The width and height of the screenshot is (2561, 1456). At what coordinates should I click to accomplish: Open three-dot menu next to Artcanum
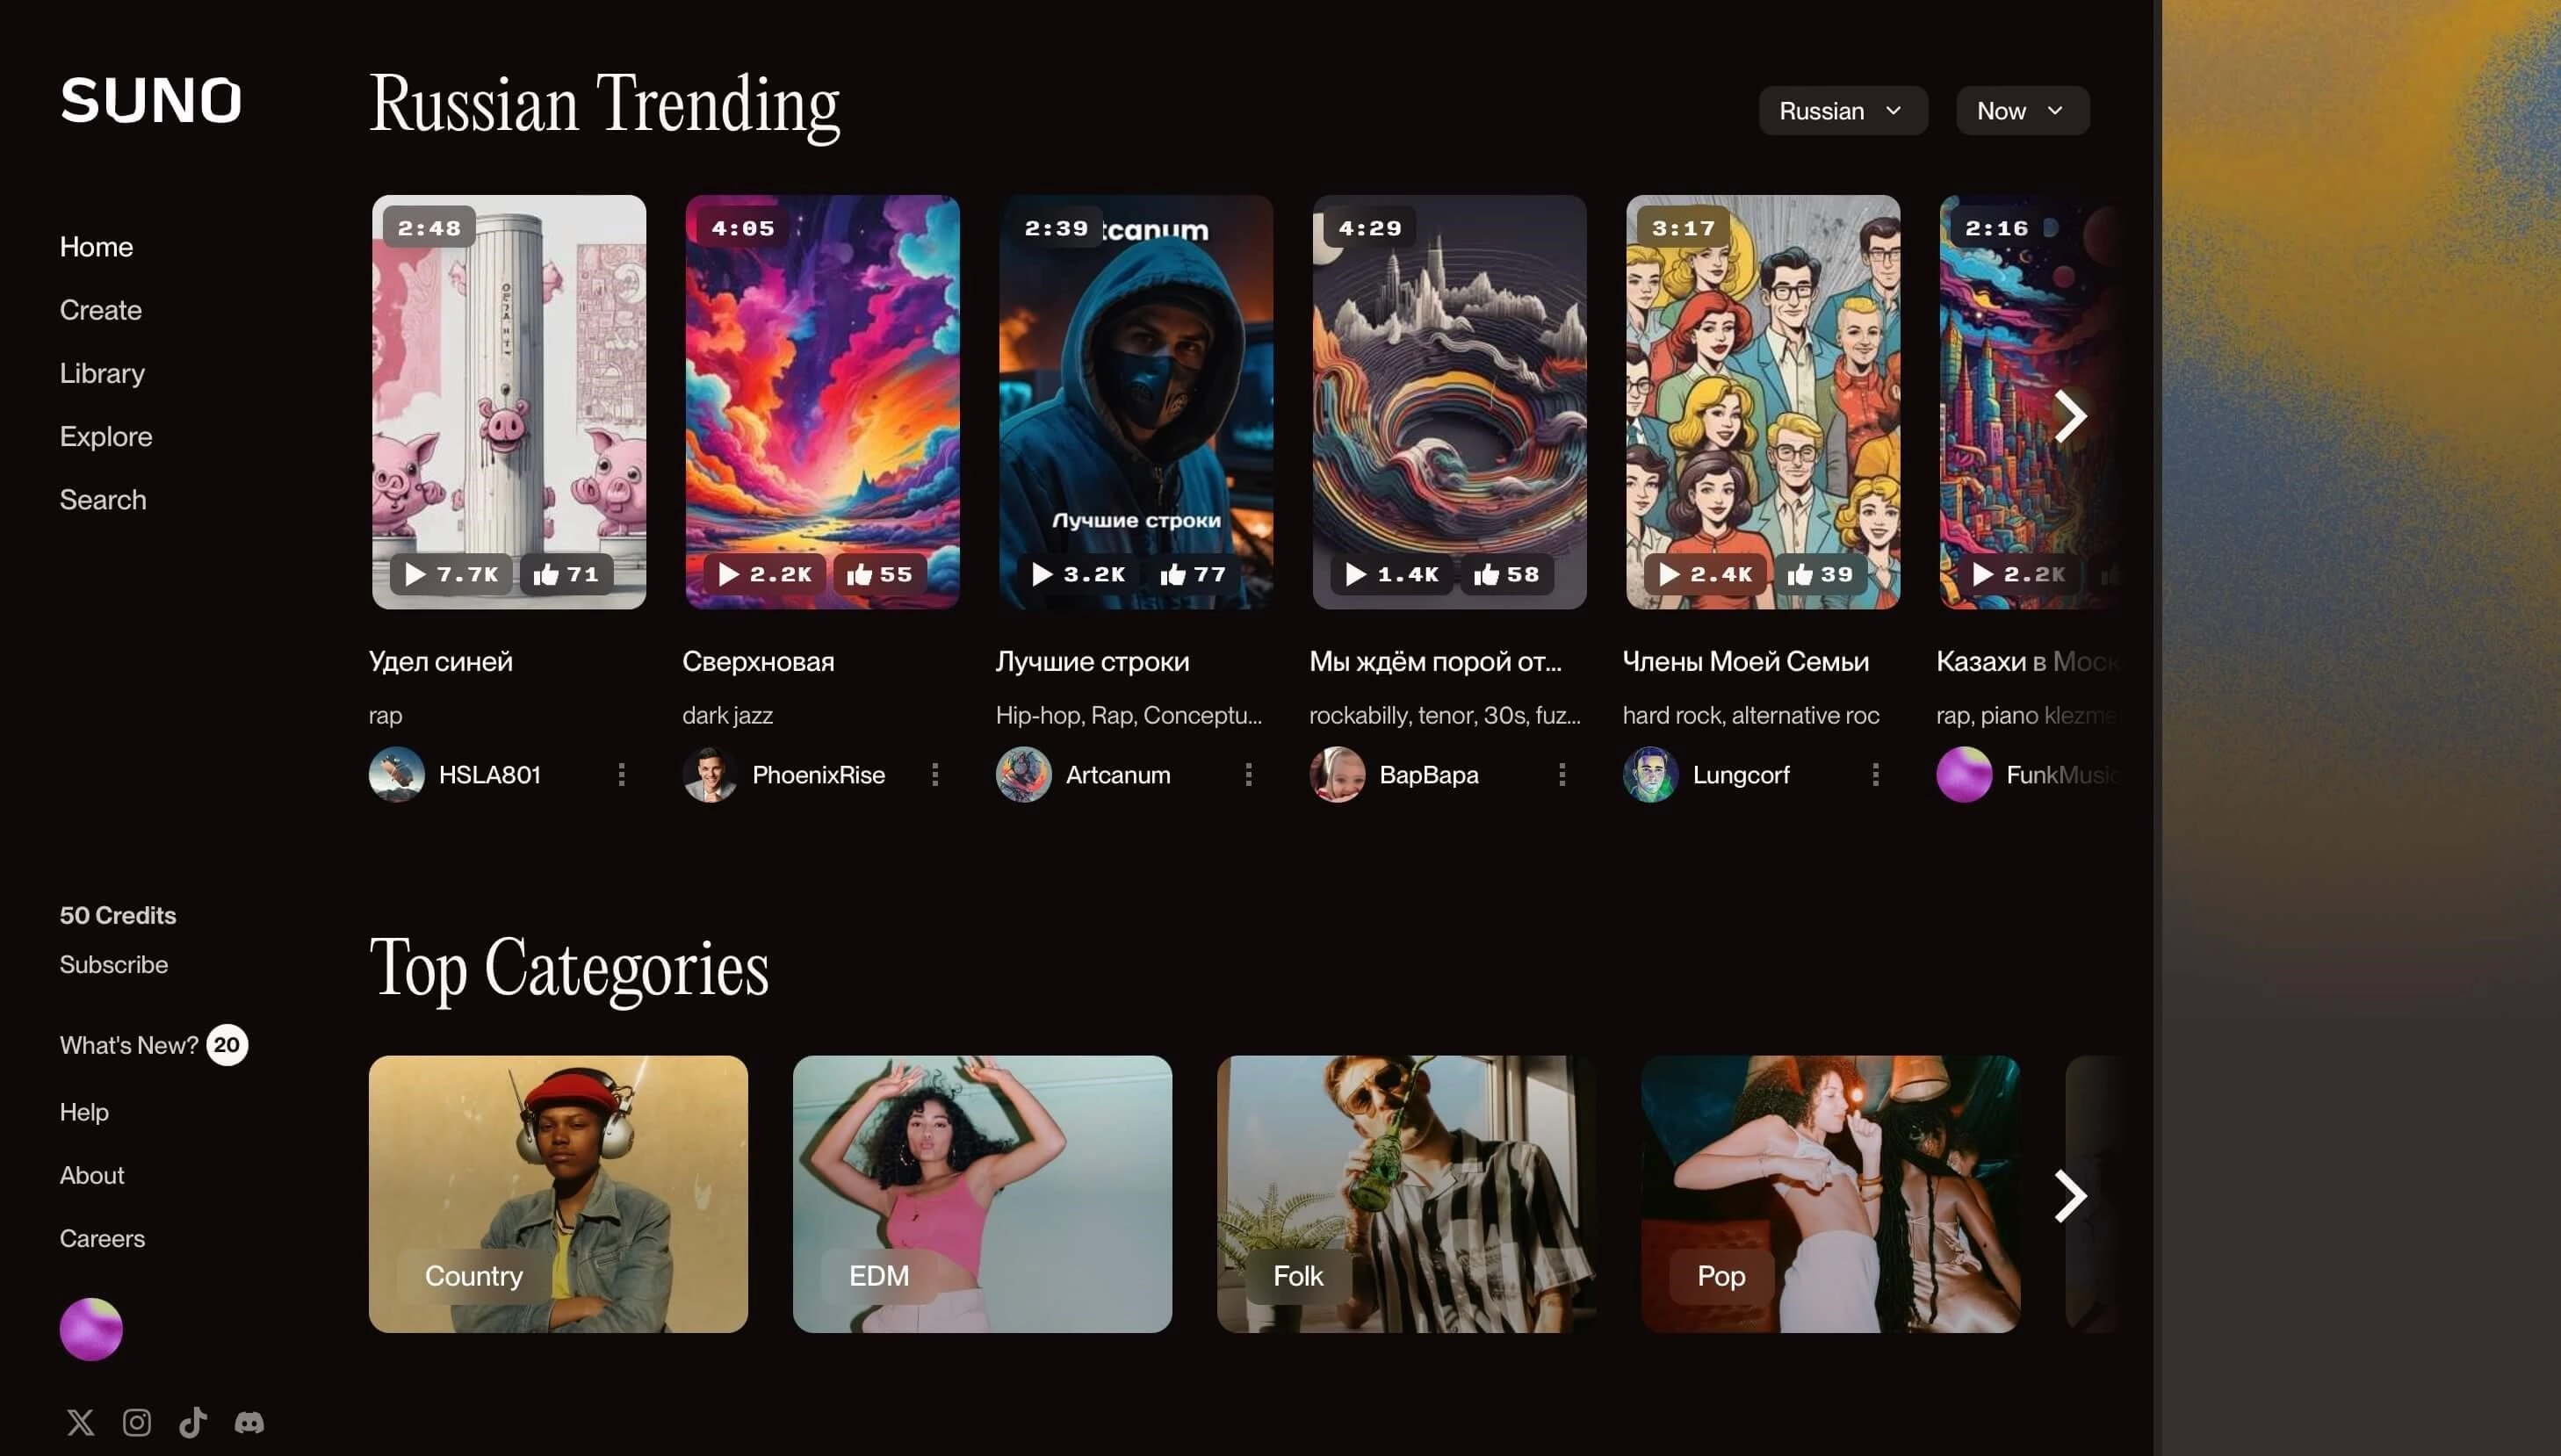point(1248,774)
